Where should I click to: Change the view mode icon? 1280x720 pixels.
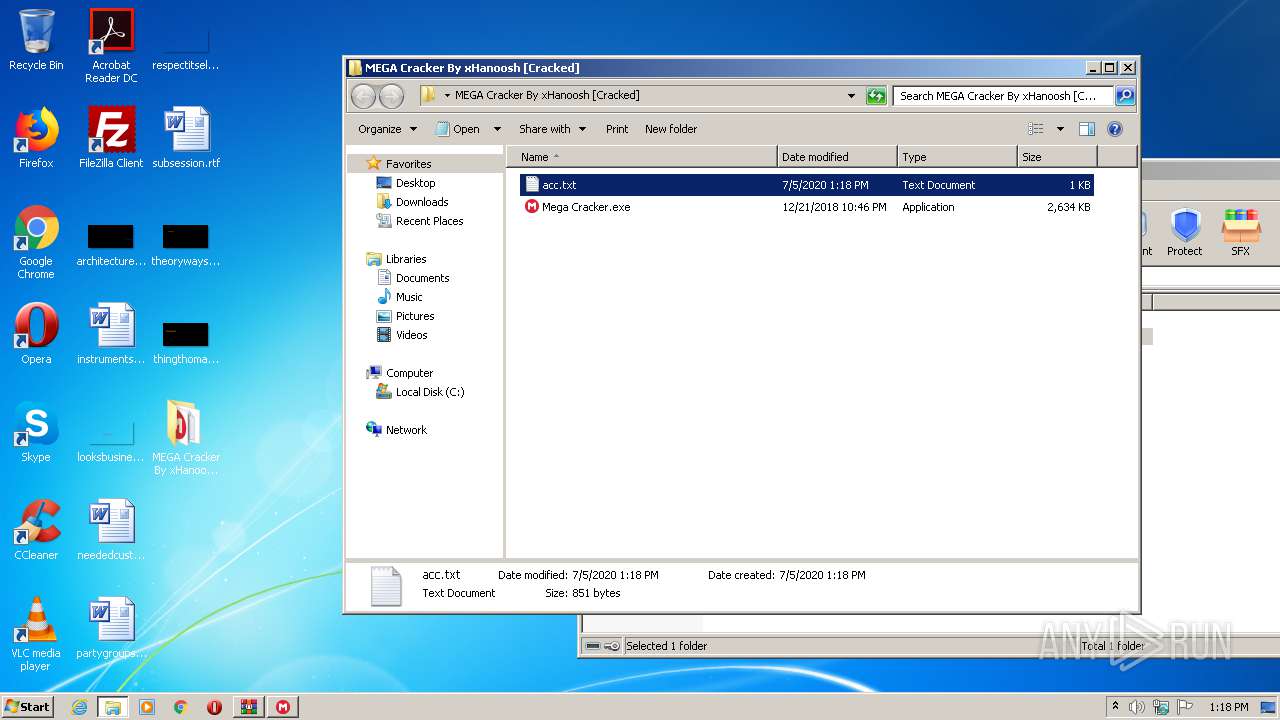tap(1036, 129)
